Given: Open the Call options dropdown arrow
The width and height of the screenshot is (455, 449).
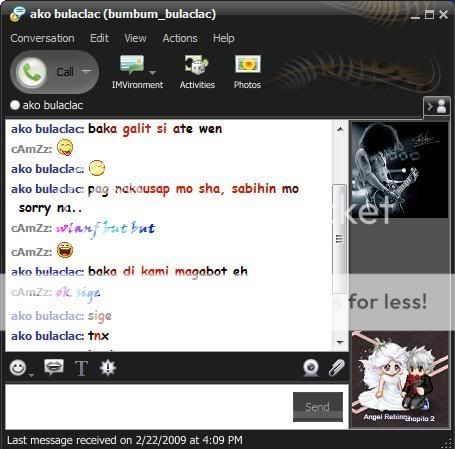Looking at the screenshot, I should pos(86,71).
